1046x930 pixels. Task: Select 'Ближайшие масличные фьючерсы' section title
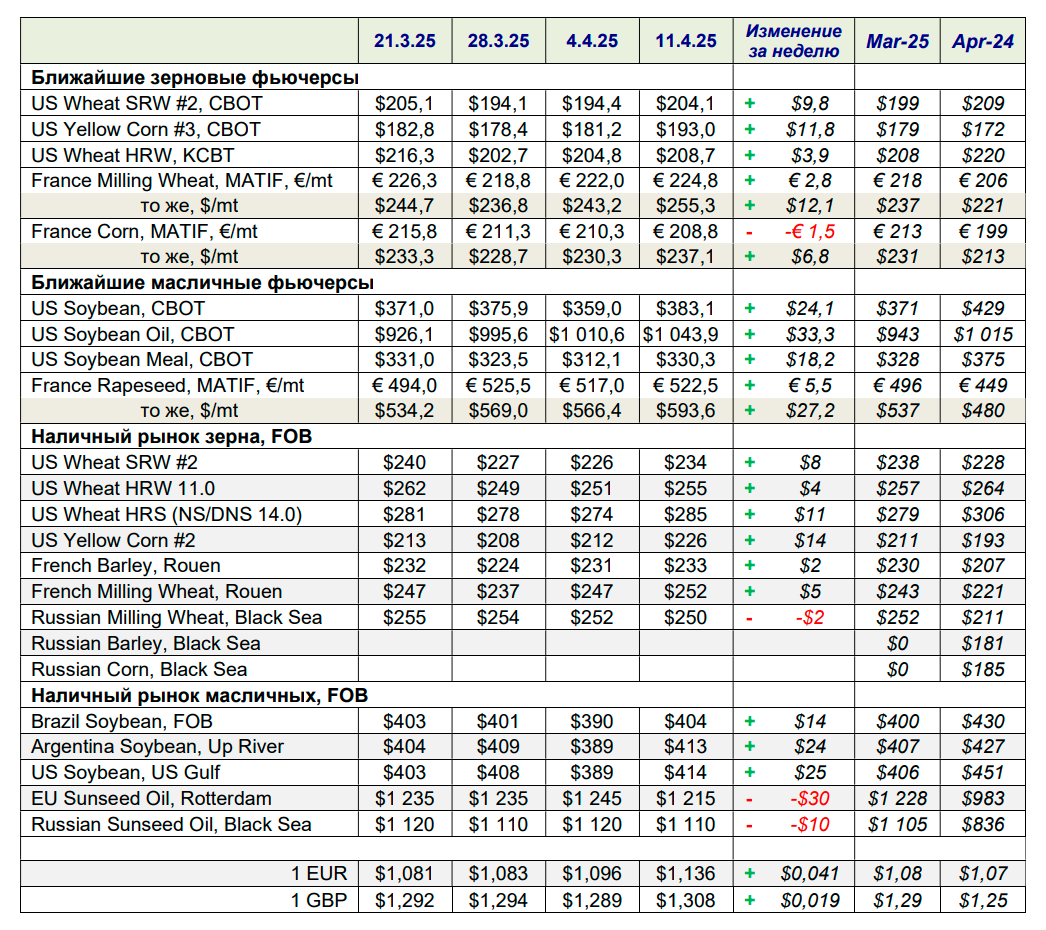(202, 283)
